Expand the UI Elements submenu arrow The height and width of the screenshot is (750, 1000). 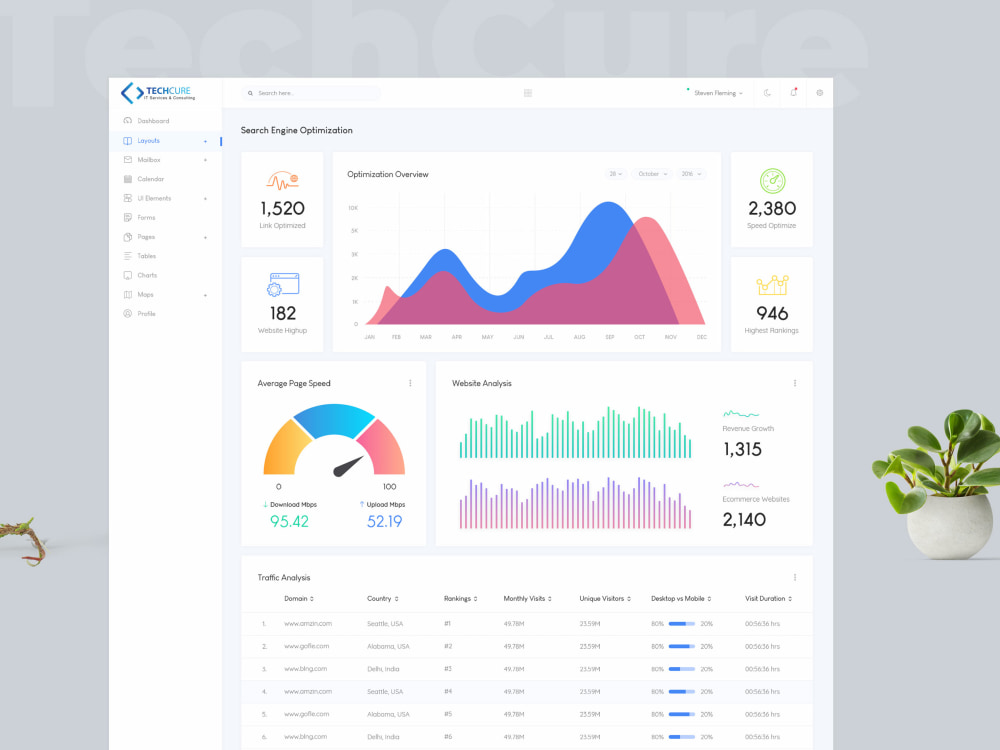tap(205, 199)
